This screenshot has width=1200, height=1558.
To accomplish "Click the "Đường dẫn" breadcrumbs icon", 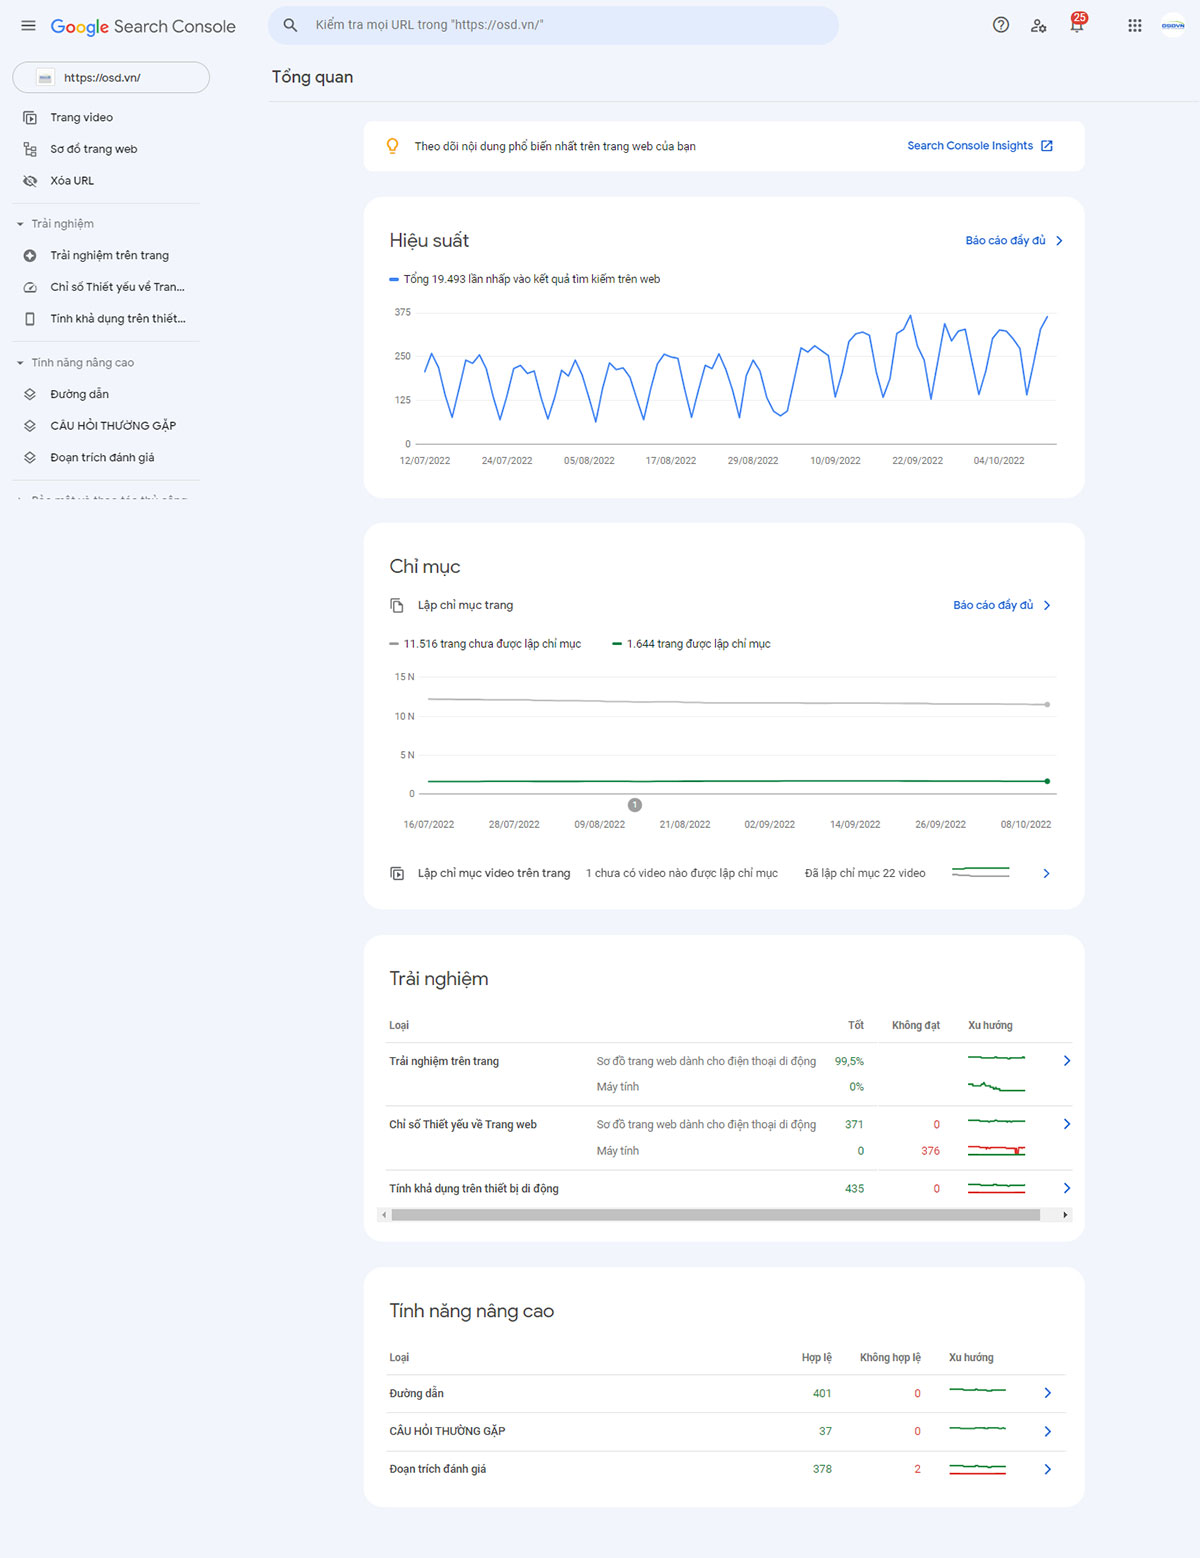I will point(31,394).
